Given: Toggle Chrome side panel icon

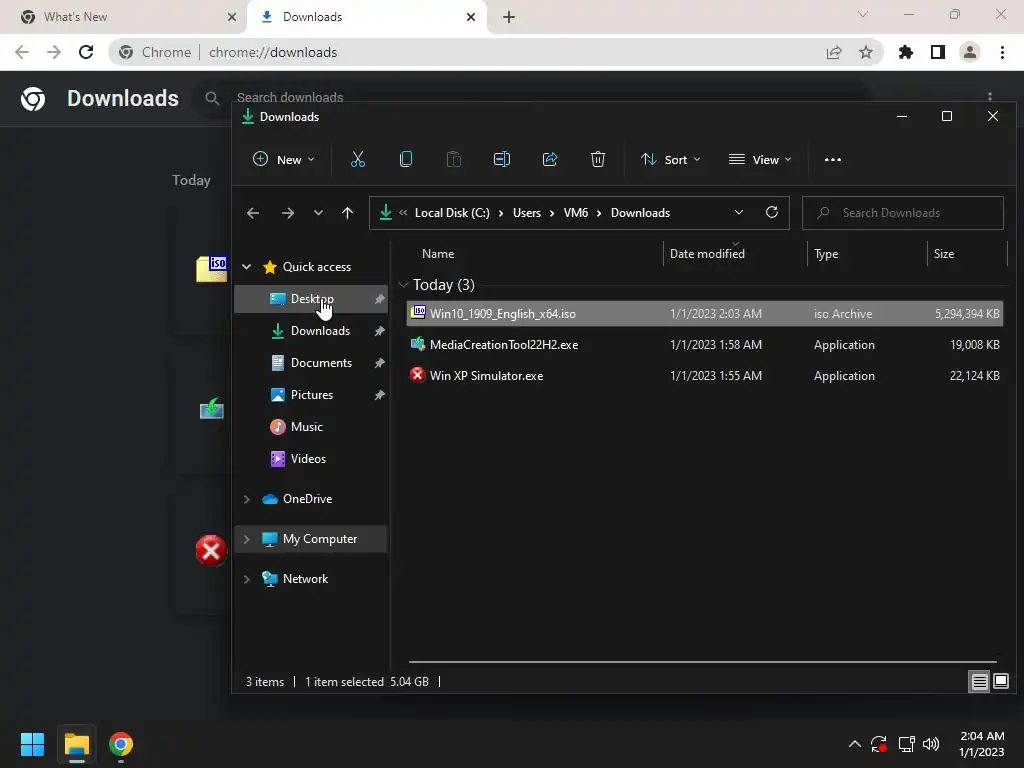Looking at the screenshot, I should [x=938, y=52].
